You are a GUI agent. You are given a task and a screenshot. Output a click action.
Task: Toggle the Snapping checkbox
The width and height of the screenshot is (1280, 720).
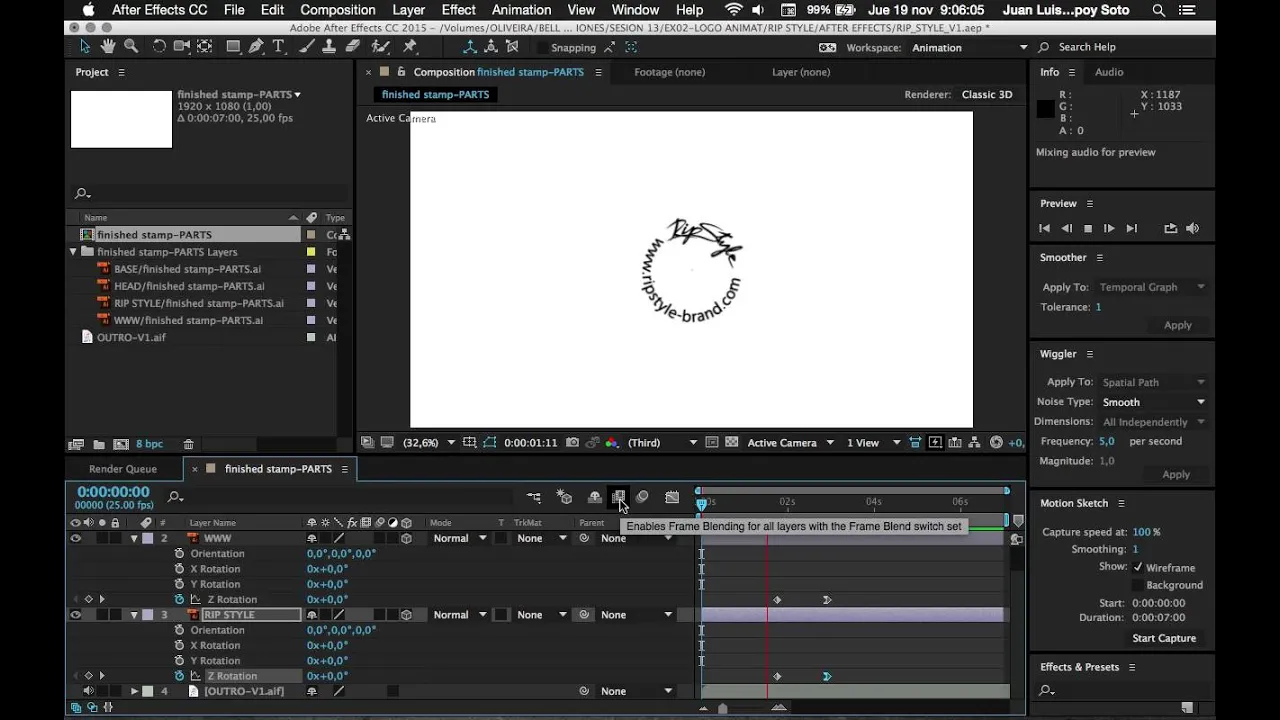[x=542, y=48]
